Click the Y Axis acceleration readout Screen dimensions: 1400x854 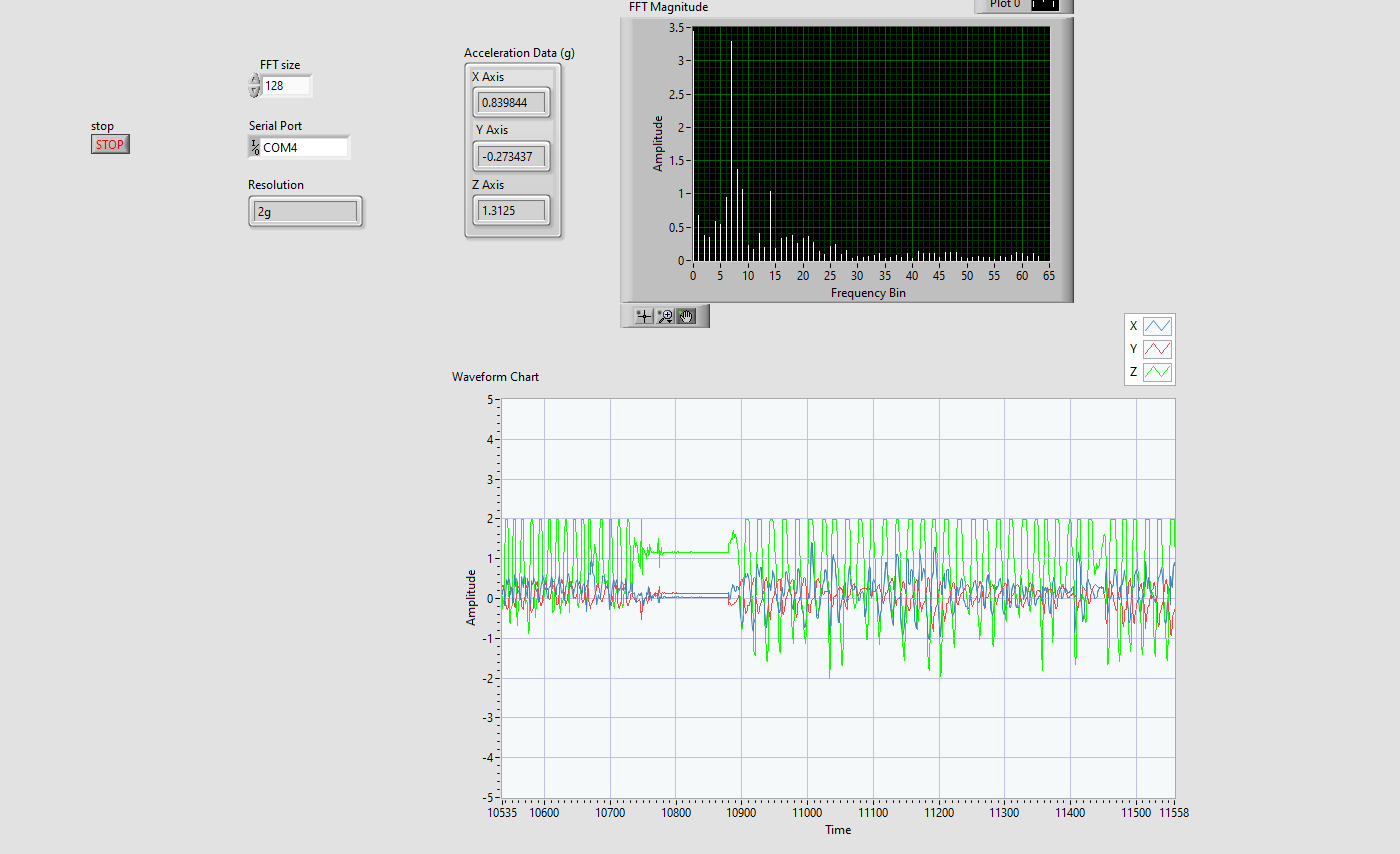[x=511, y=156]
